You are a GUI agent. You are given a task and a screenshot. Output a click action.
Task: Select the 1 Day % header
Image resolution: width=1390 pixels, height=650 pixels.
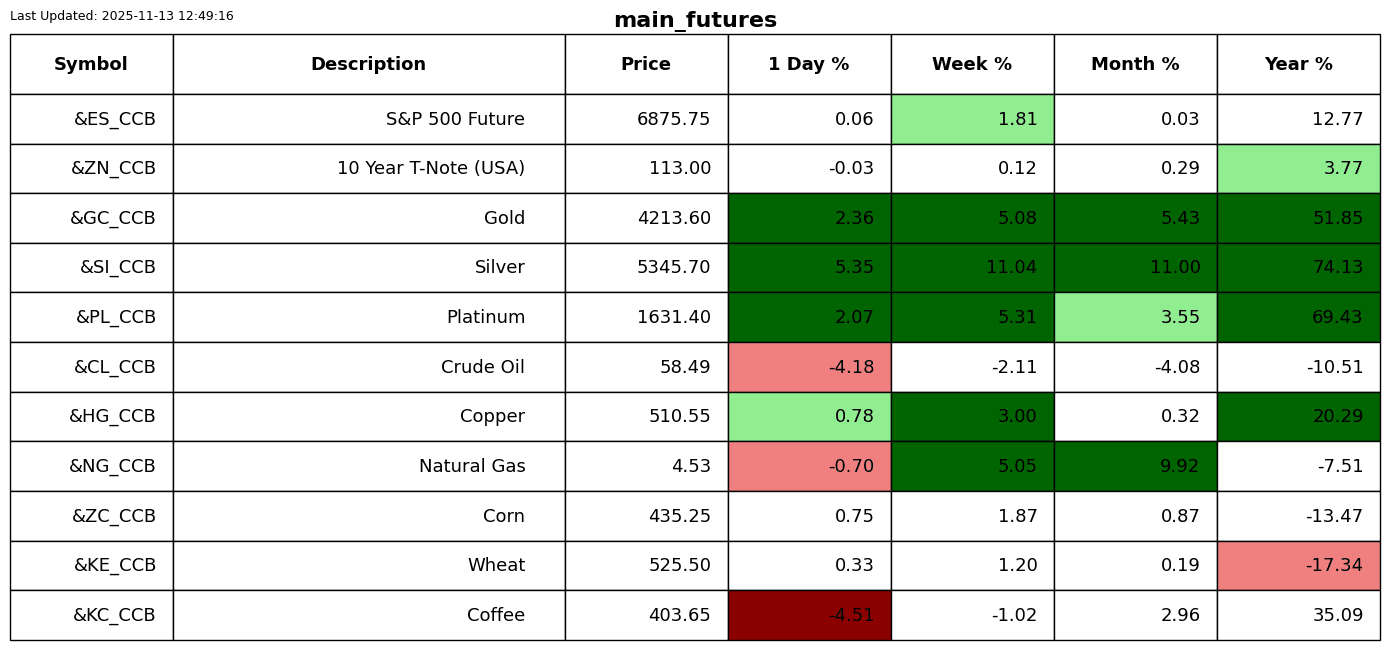[x=809, y=64]
